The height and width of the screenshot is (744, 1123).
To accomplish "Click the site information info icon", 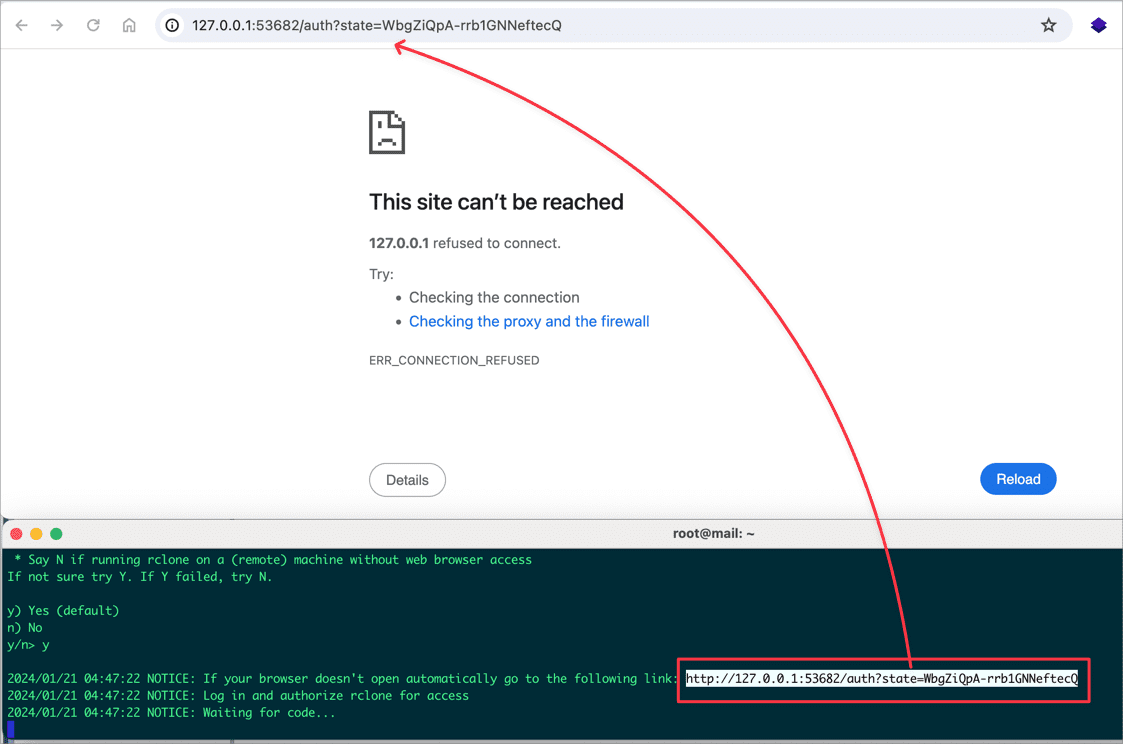I will coord(172,25).
